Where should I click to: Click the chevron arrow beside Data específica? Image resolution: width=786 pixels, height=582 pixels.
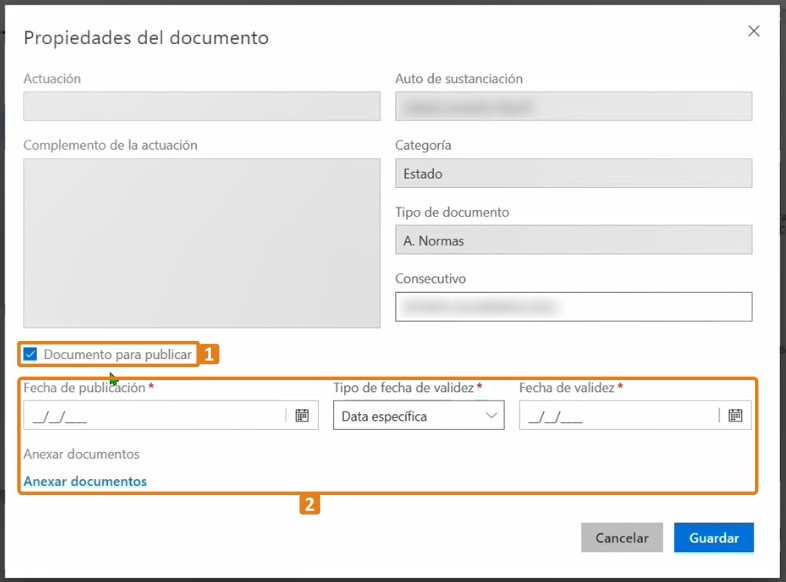[491, 416]
